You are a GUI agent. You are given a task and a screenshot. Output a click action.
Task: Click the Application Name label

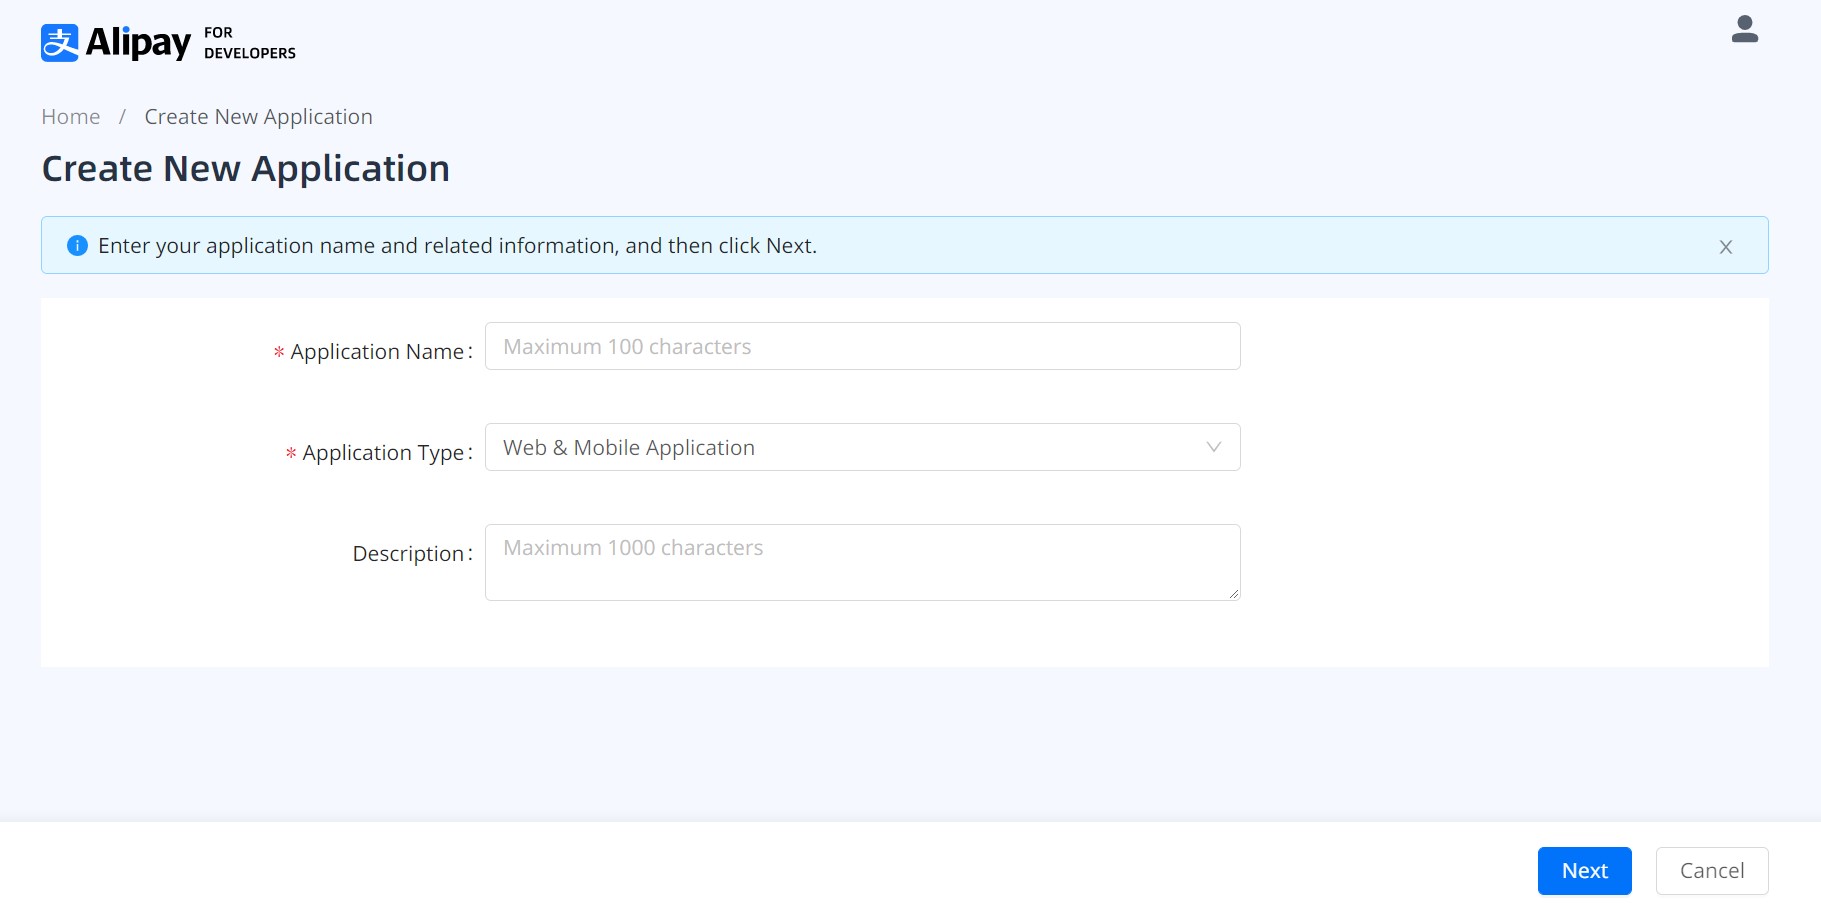(377, 352)
